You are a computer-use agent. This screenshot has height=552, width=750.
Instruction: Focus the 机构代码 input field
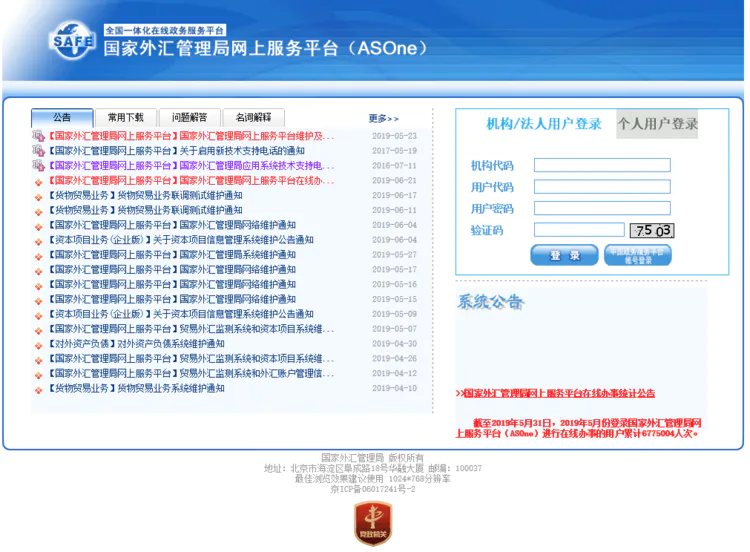tap(602, 165)
